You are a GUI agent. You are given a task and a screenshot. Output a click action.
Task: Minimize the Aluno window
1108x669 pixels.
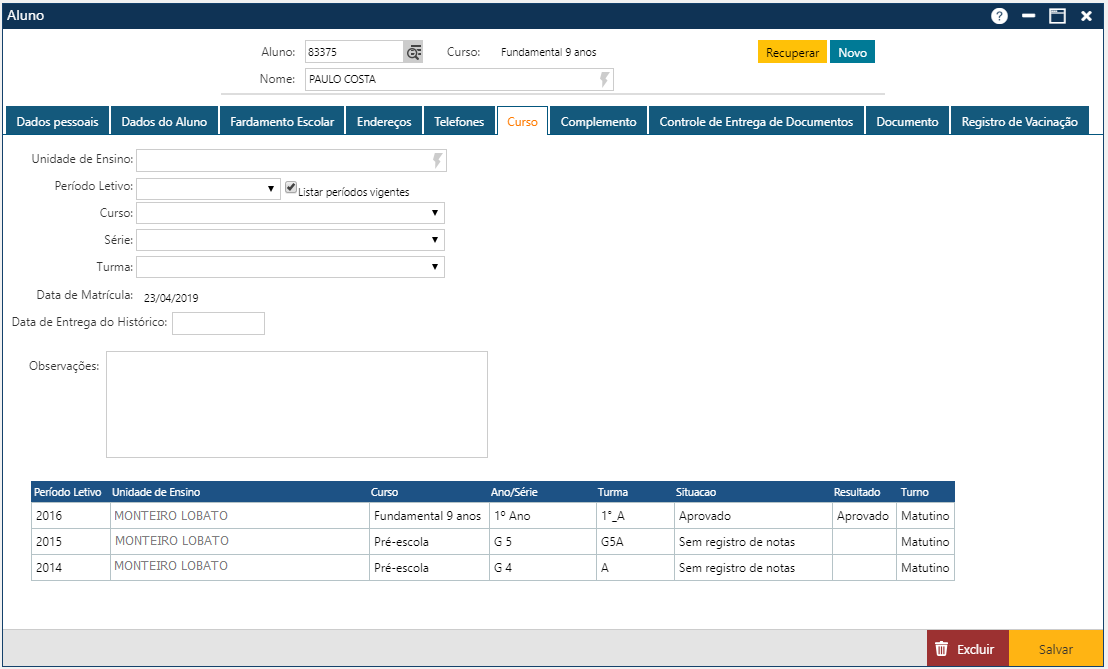pyautogui.click(x=1028, y=16)
